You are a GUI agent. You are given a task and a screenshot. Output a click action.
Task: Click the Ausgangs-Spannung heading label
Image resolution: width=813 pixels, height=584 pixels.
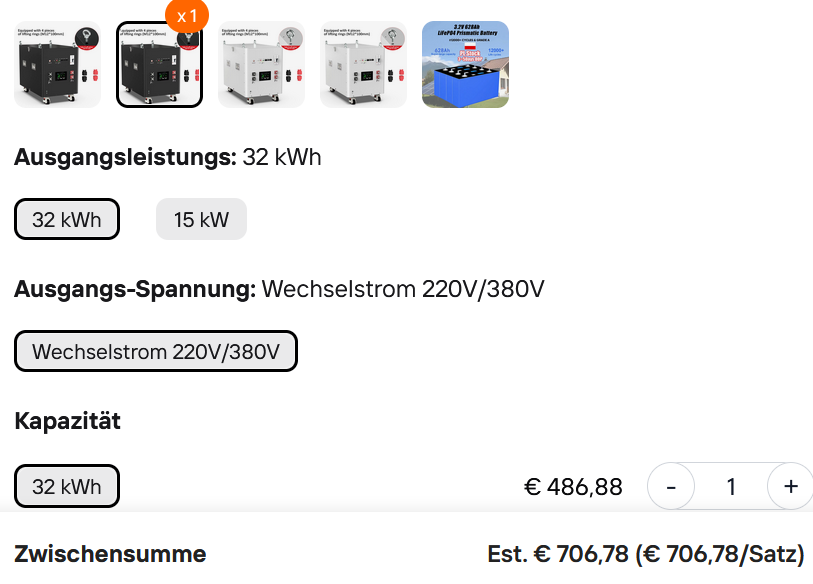[135, 290]
